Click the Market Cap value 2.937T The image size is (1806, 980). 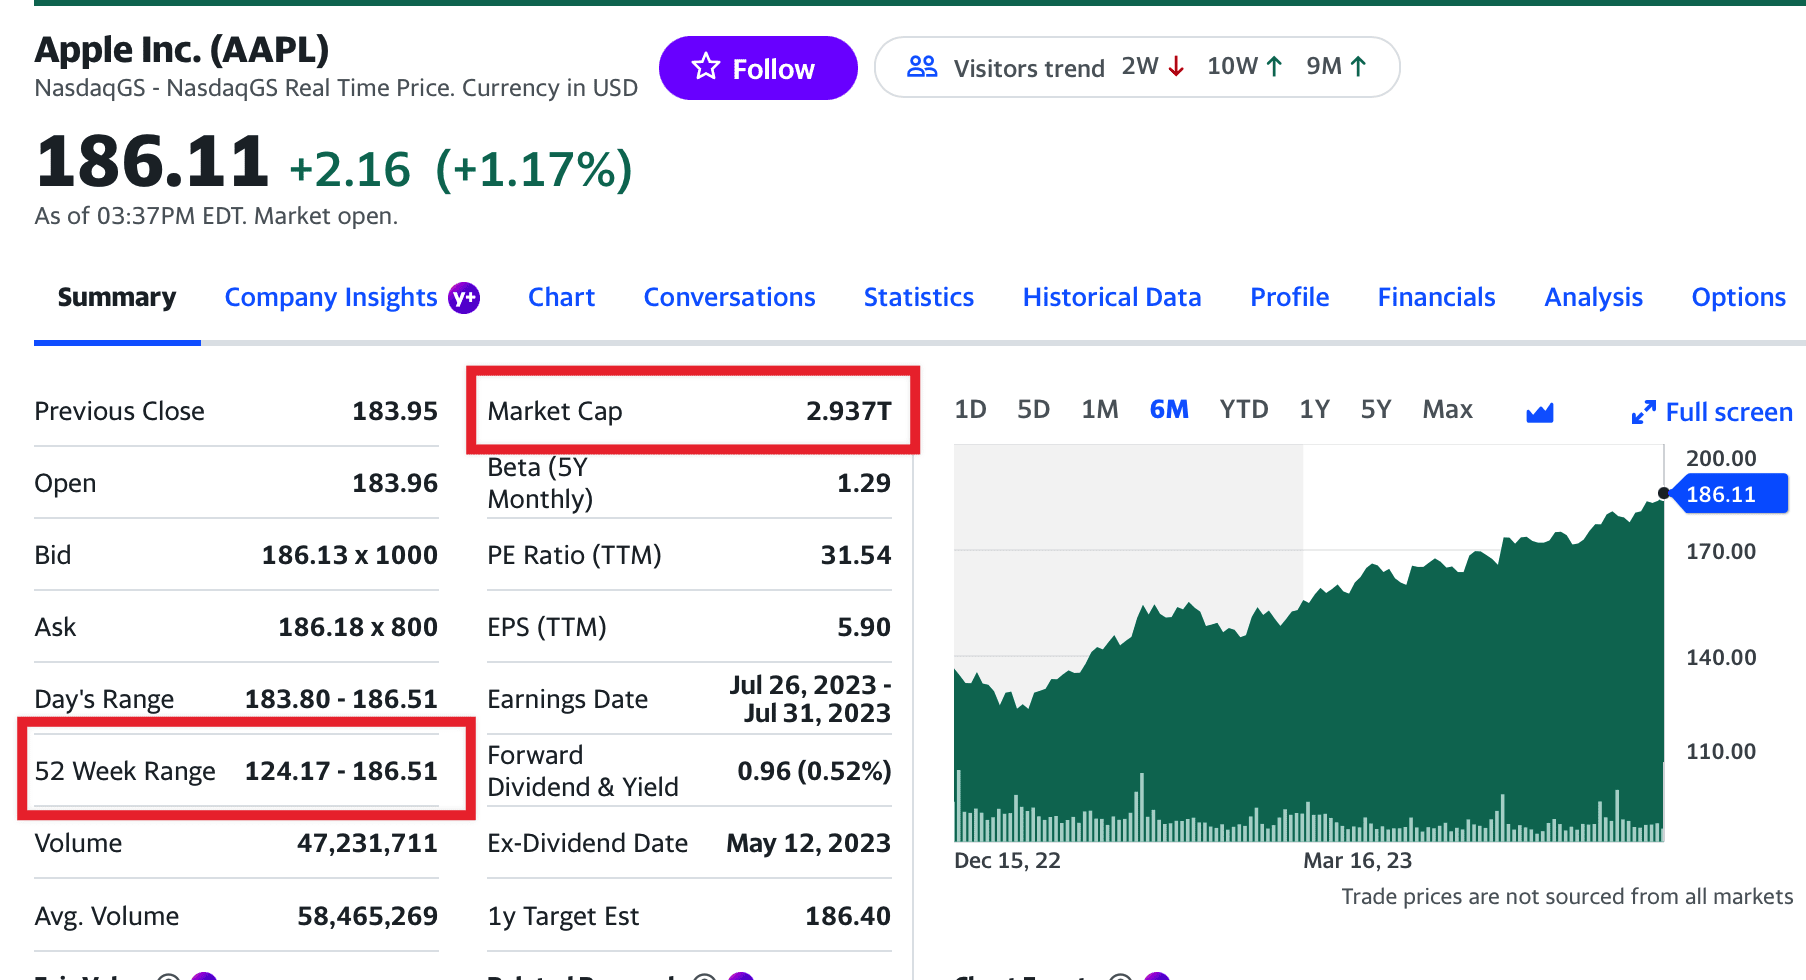pos(848,411)
